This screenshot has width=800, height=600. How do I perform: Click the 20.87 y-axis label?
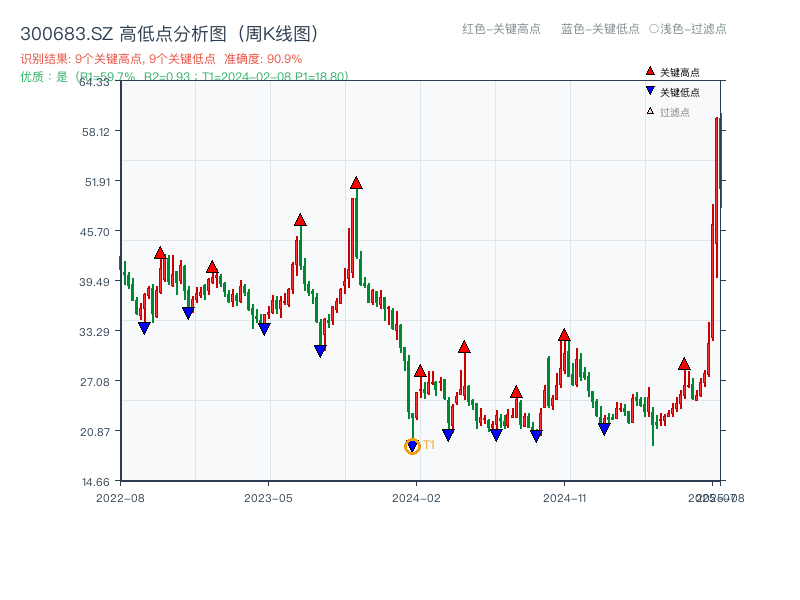click(95, 432)
